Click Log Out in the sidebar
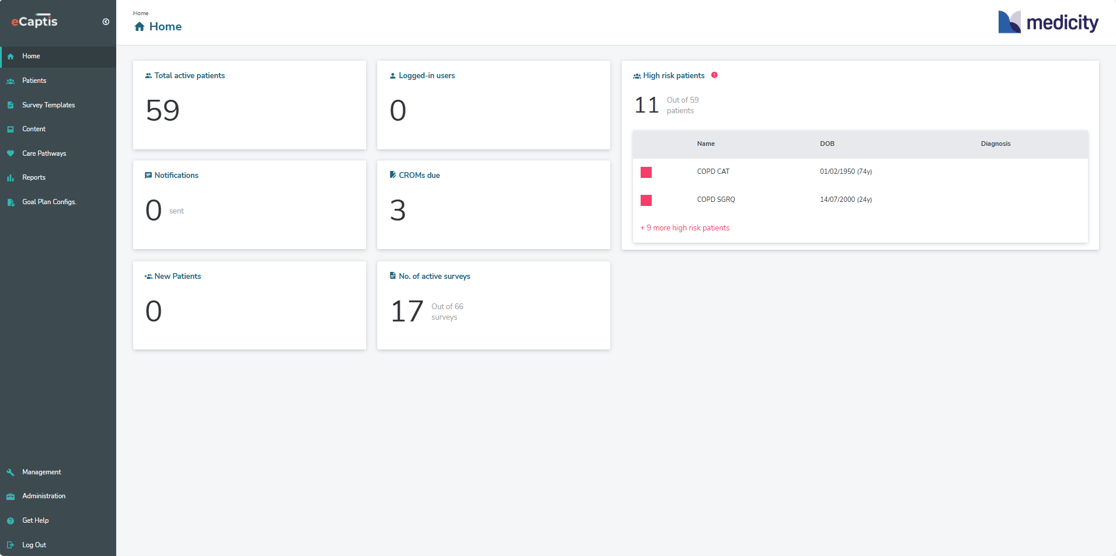The height and width of the screenshot is (556, 1116). (x=34, y=545)
